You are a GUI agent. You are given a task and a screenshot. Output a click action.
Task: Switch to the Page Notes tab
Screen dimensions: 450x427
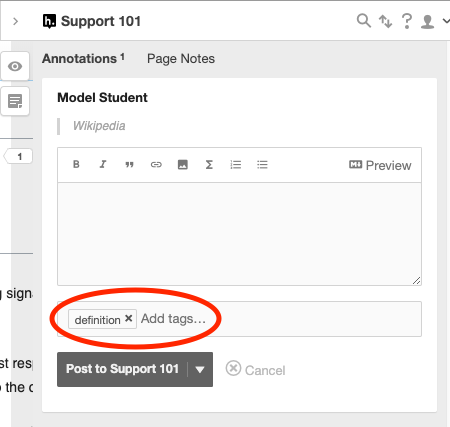point(181,59)
